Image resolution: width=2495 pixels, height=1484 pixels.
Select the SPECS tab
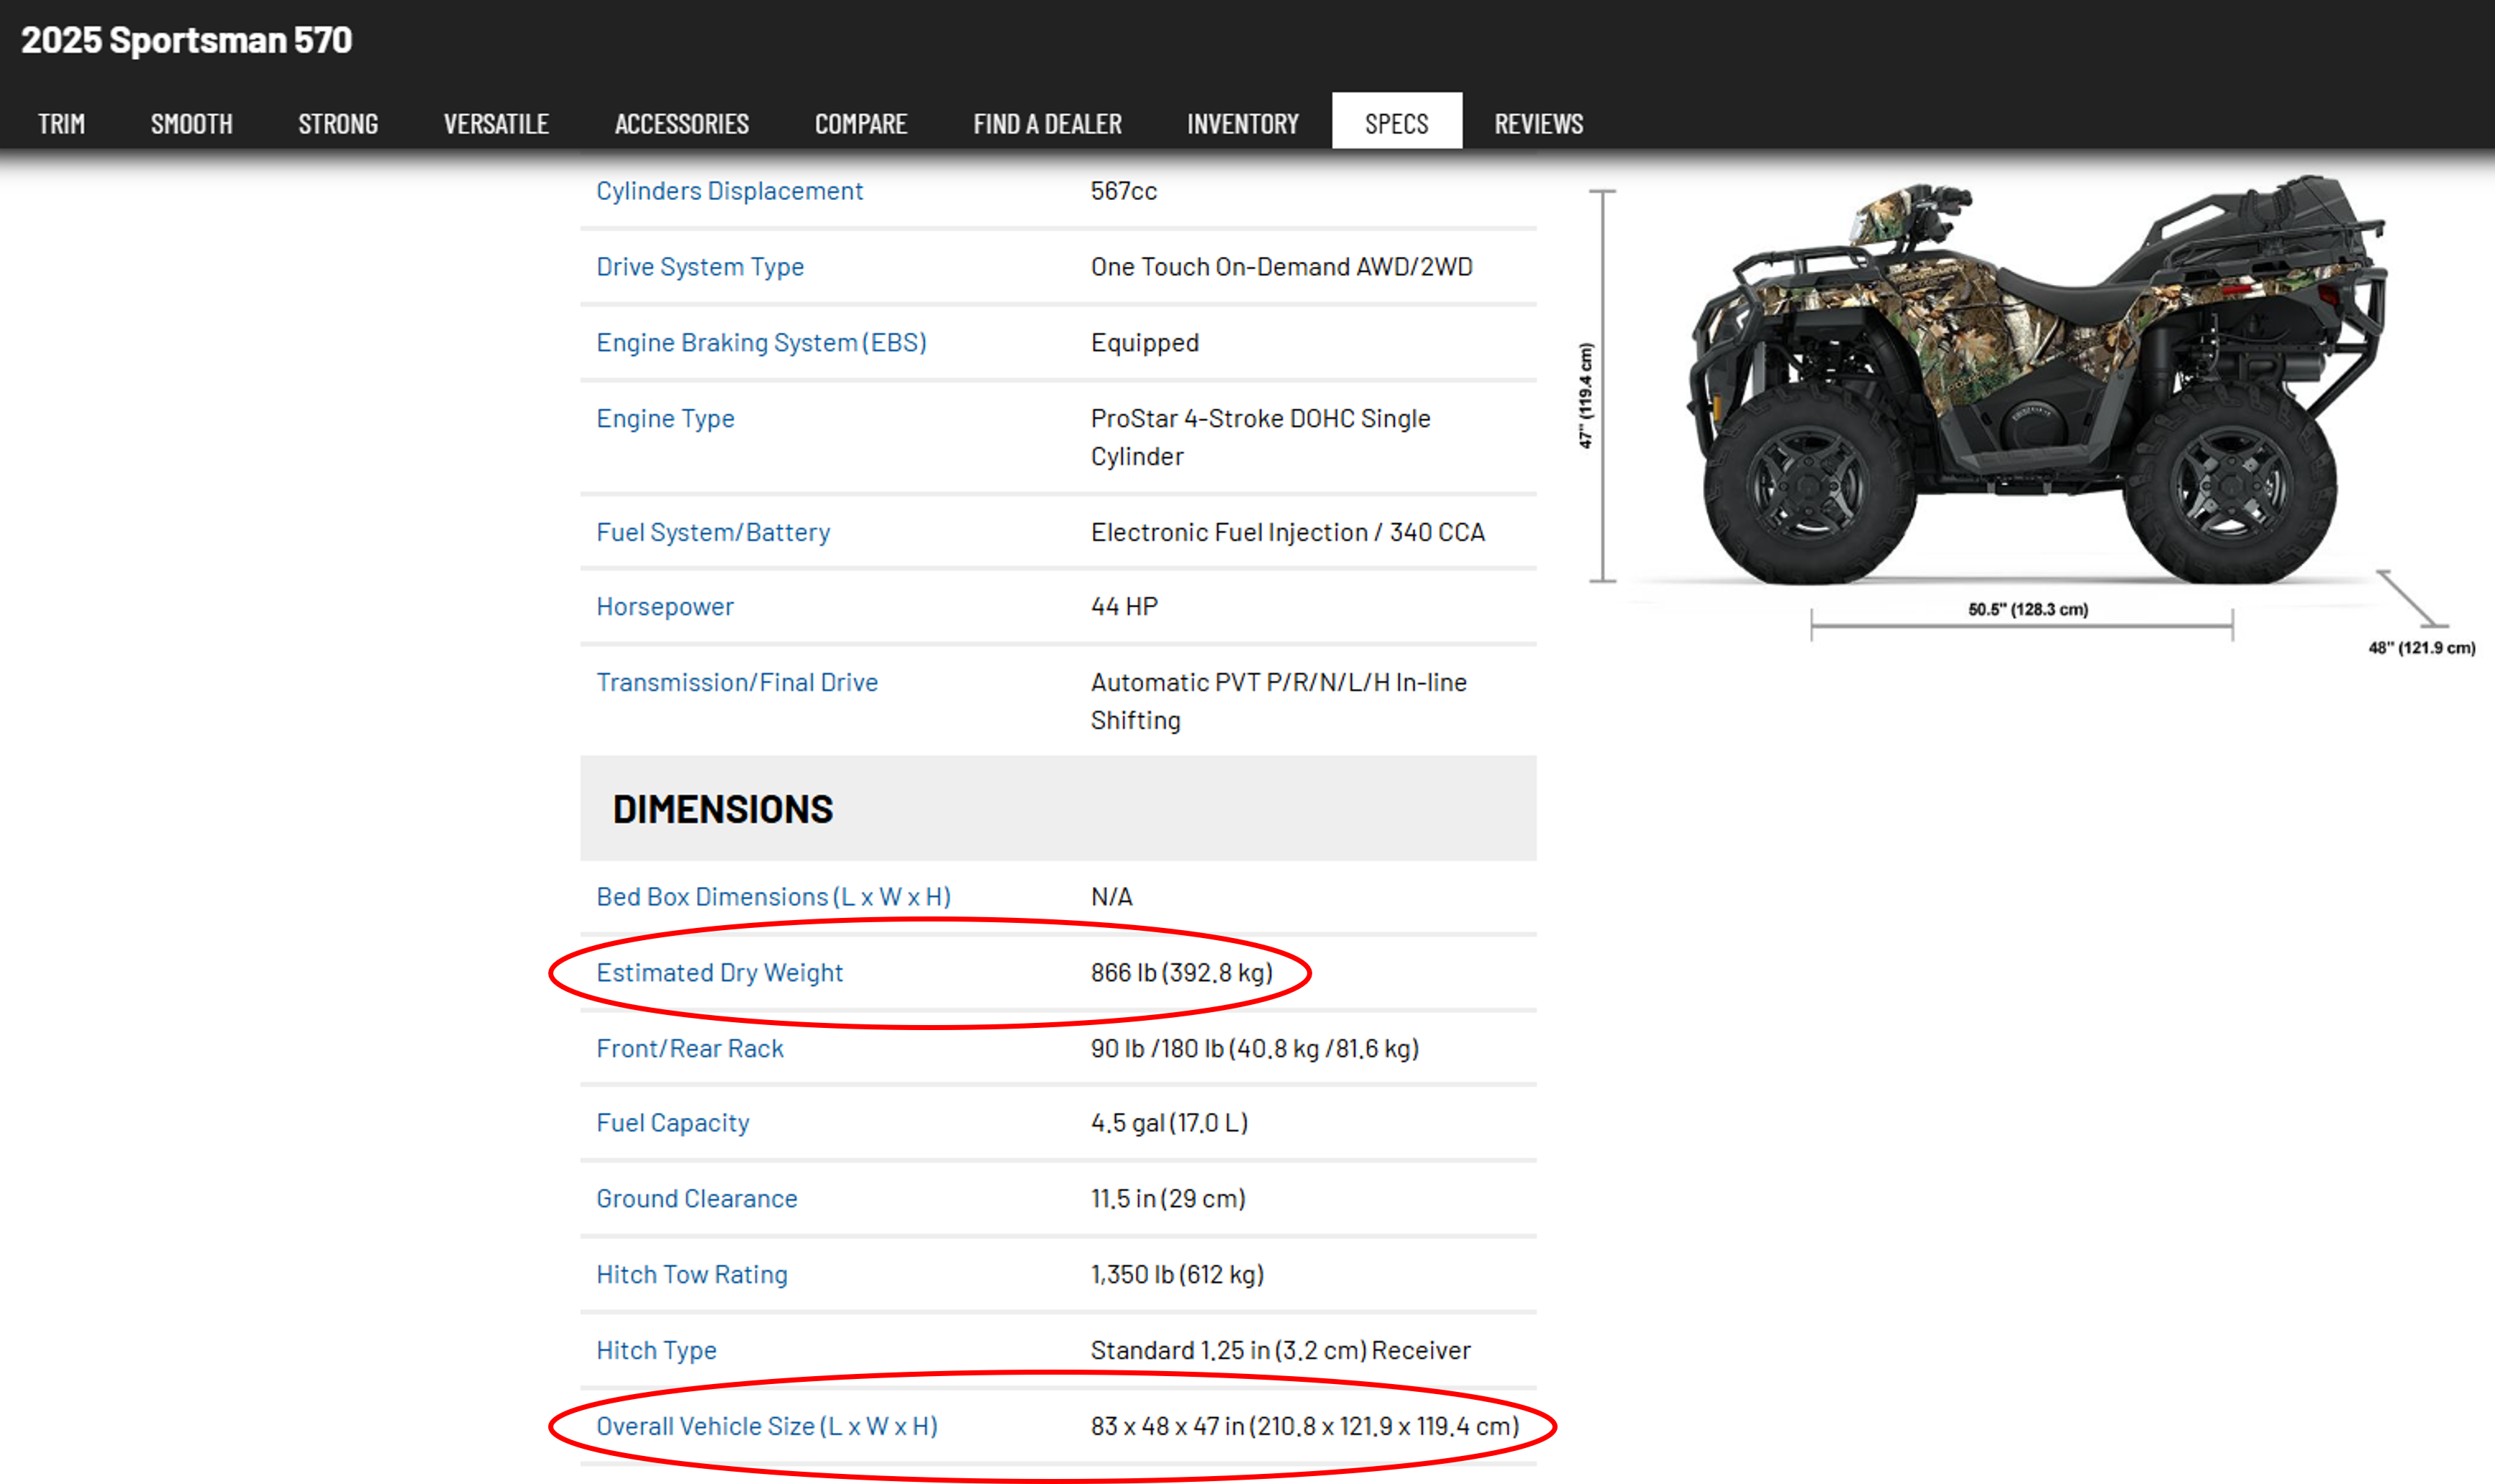pyautogui.click(x=1397, y=122)
